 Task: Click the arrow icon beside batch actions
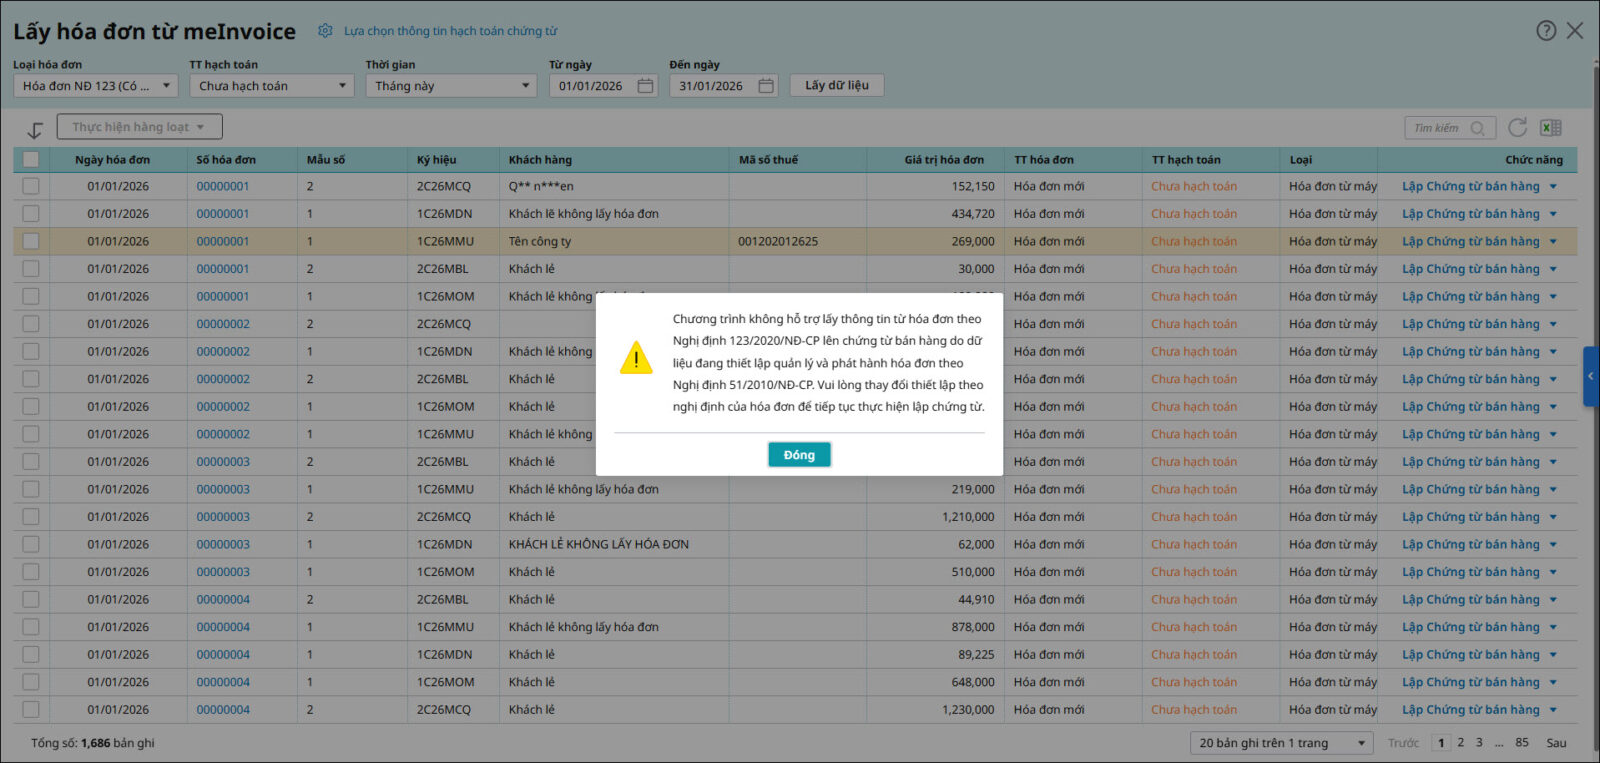pos(35,130)
